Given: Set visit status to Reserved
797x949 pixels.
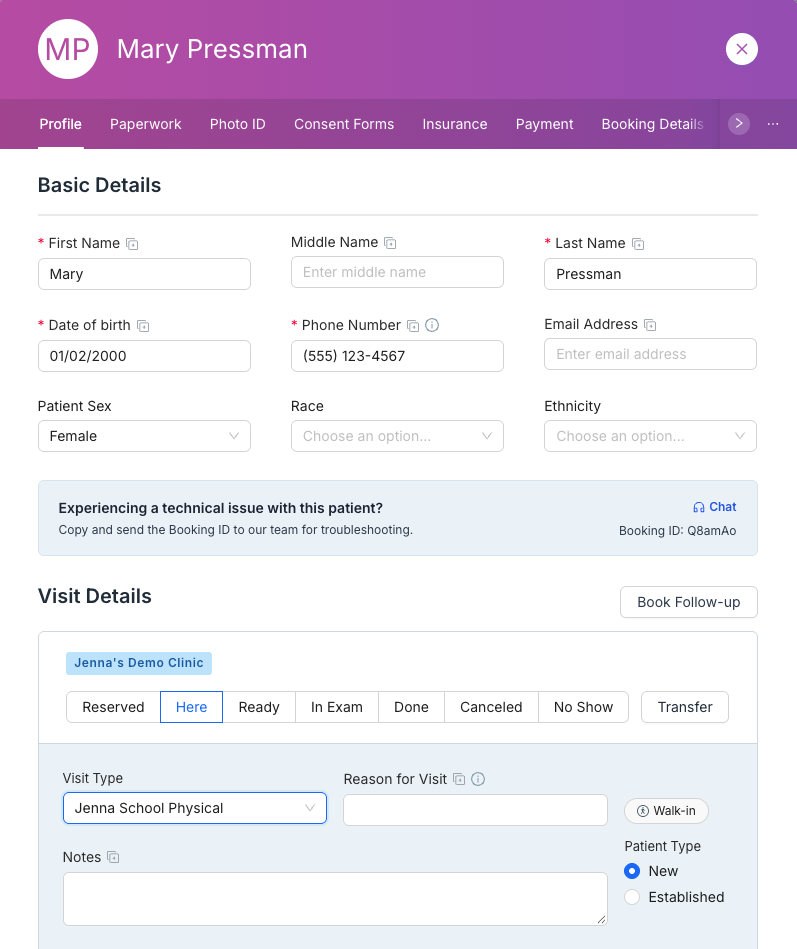Looking at the screenshot, I should tap(113, 707).
